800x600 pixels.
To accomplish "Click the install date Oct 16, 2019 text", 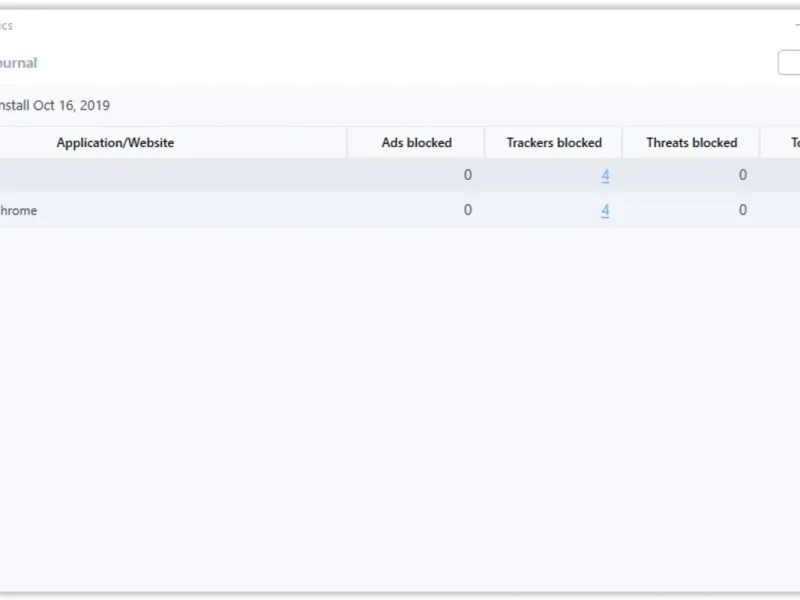I will click(x=55, y=105).
